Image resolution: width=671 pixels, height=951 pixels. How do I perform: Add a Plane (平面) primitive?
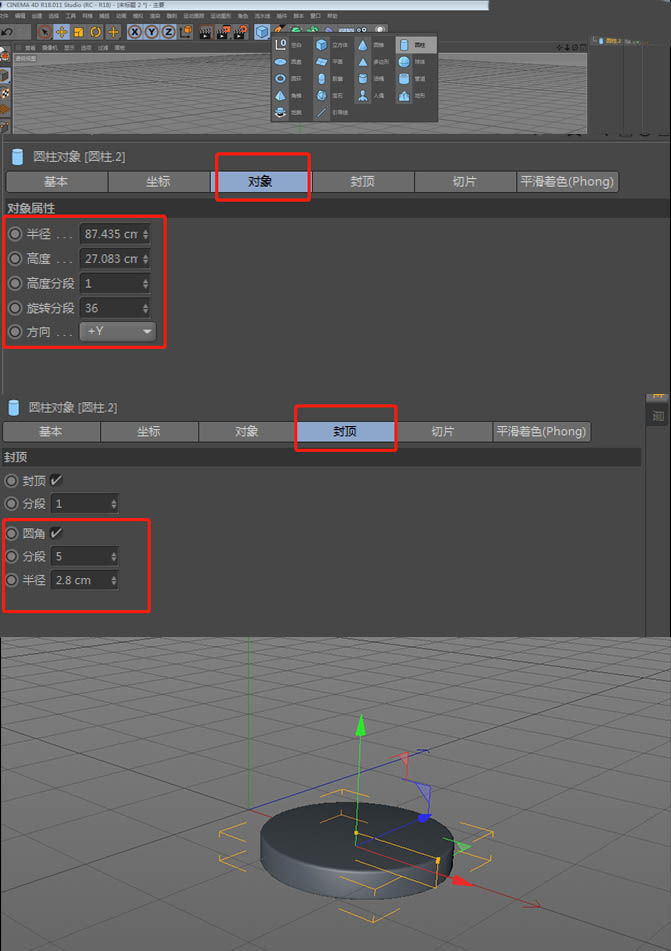[x=322, y=61]
